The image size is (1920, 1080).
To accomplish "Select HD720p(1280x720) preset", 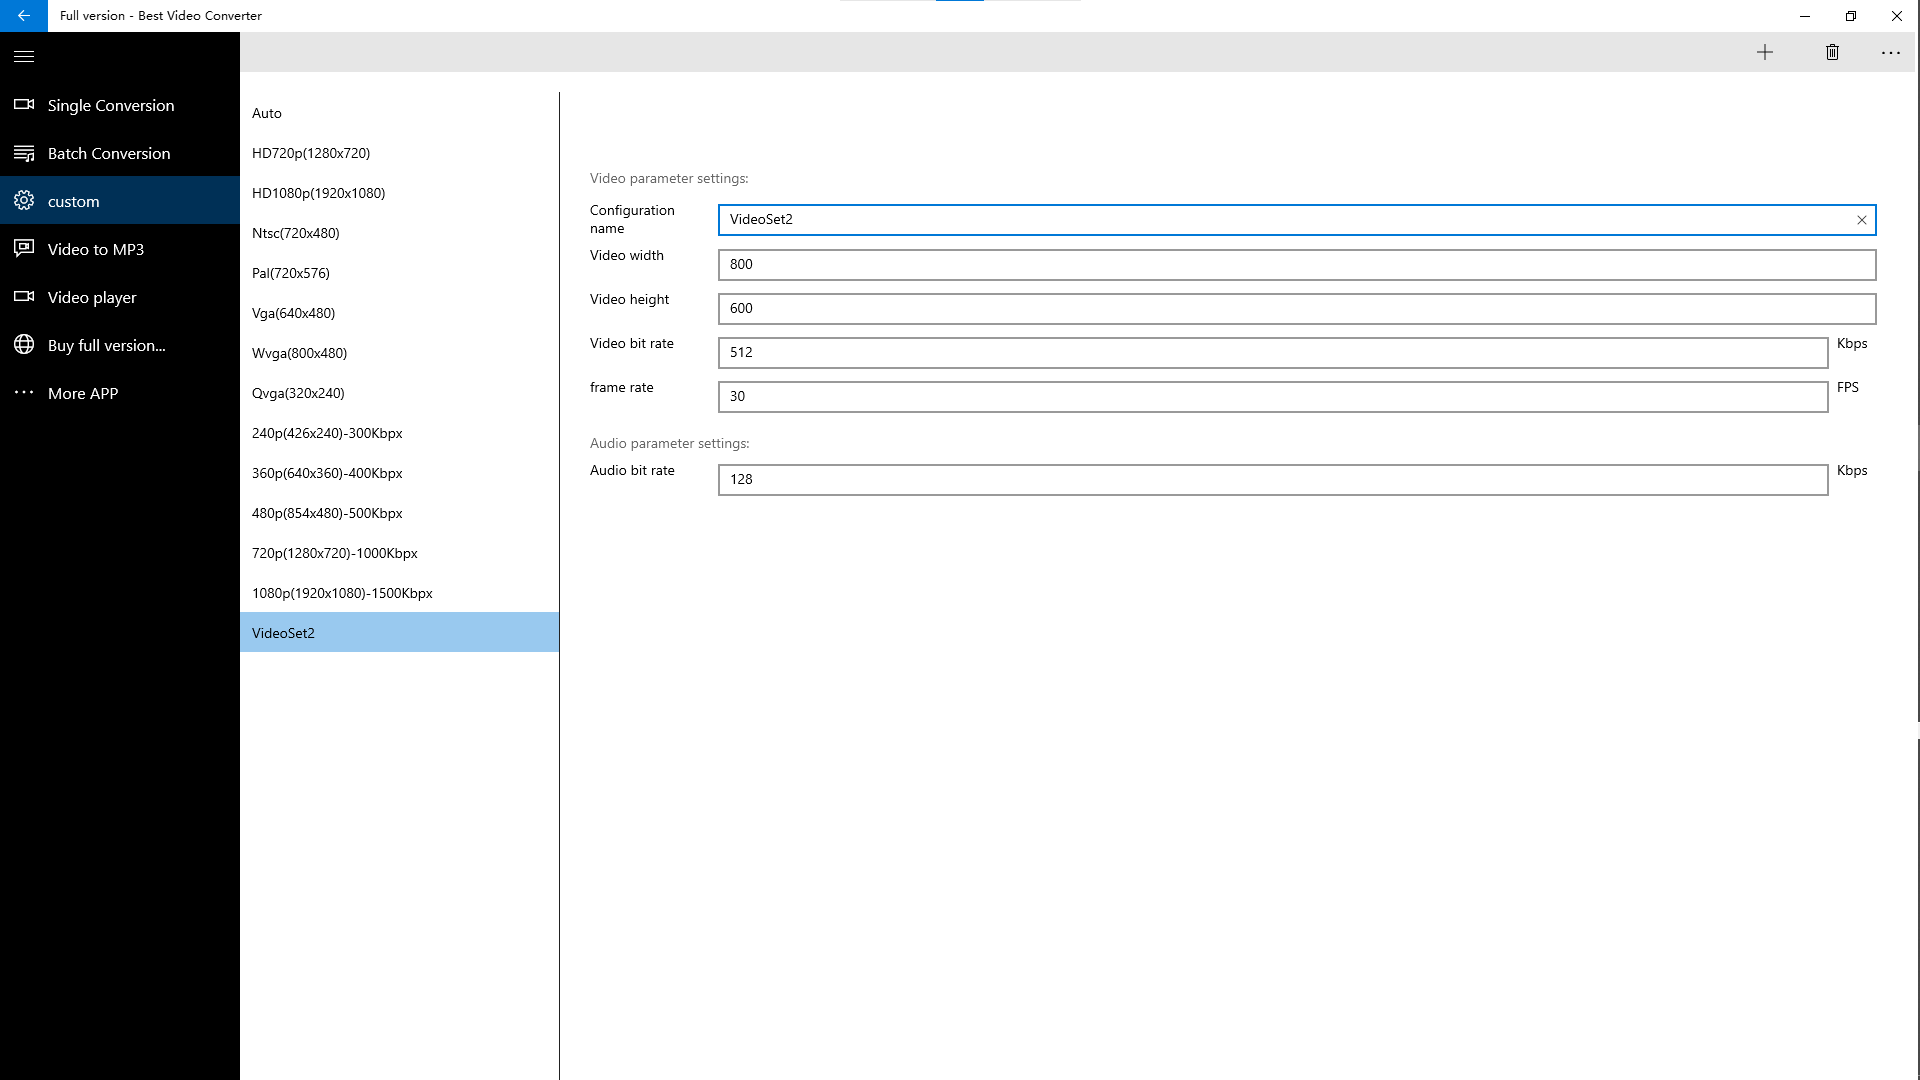I will click(399, 153).
